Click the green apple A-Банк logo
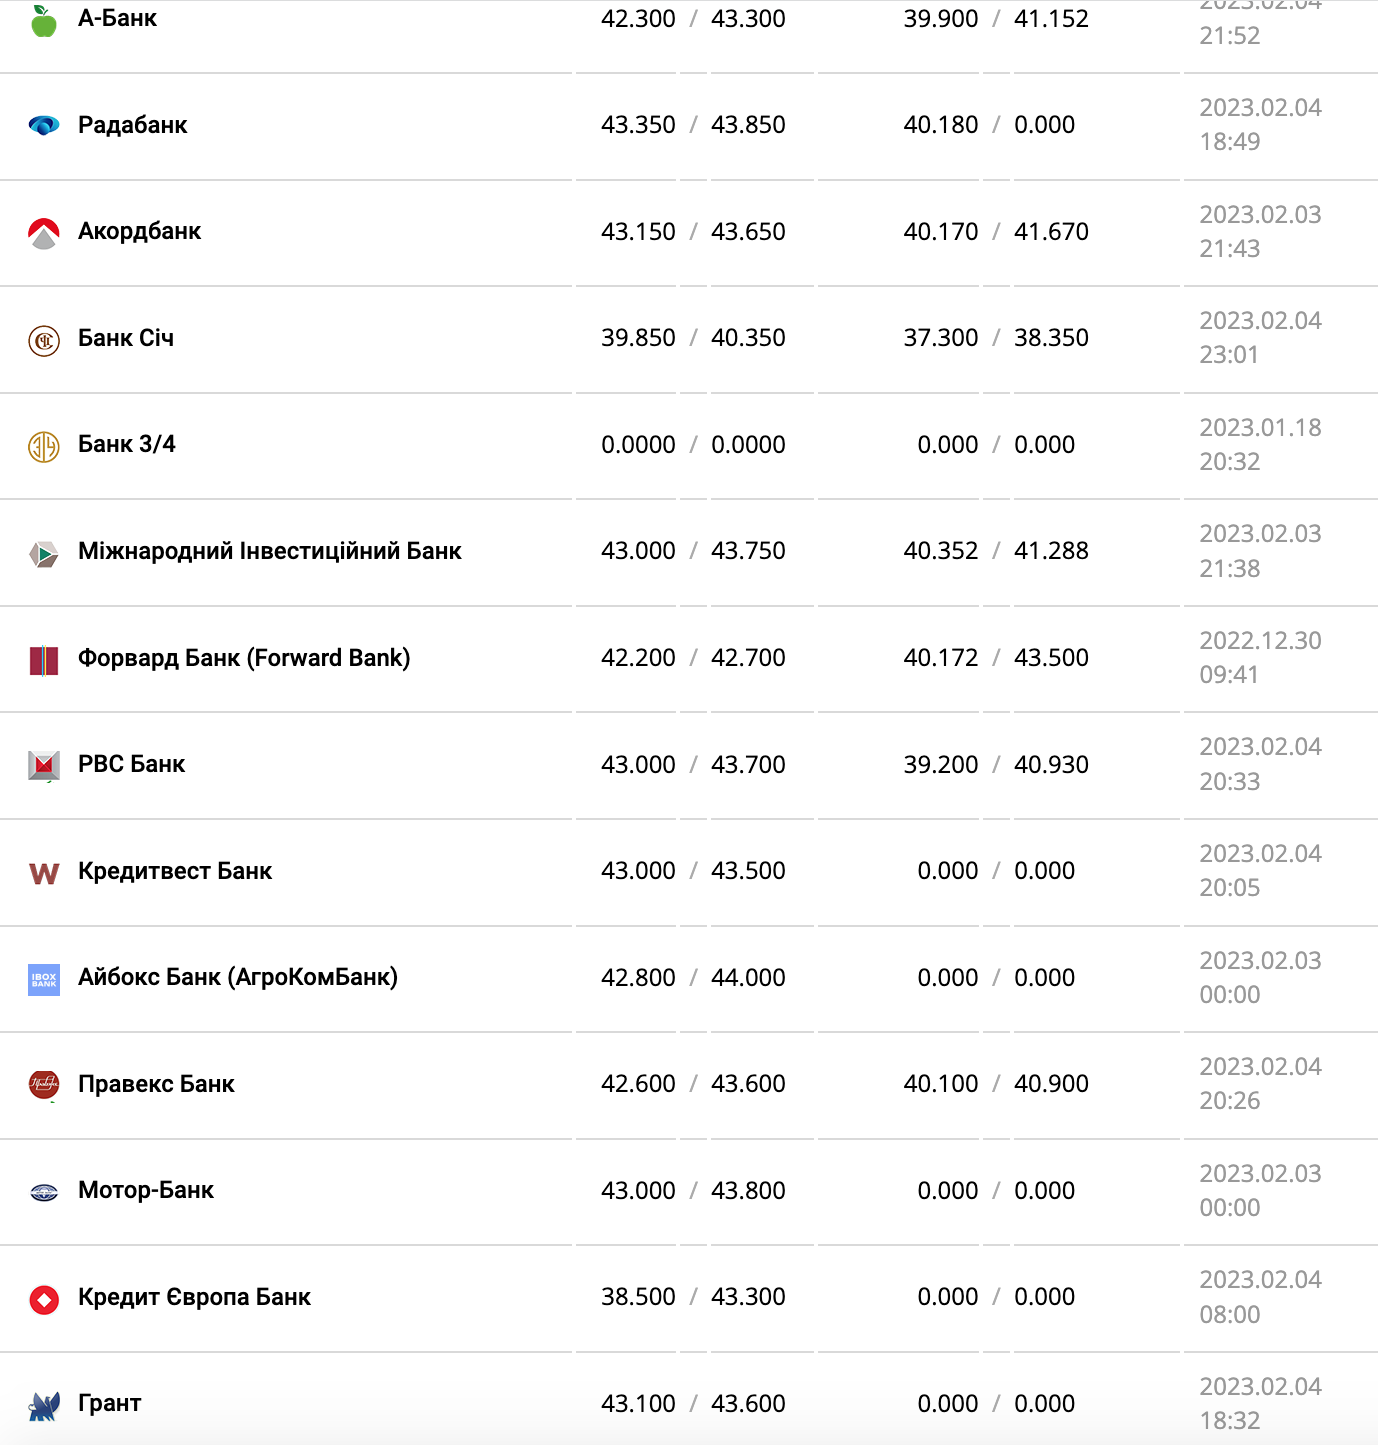This screenshot has height=1445, width=1378. point(44,21)
